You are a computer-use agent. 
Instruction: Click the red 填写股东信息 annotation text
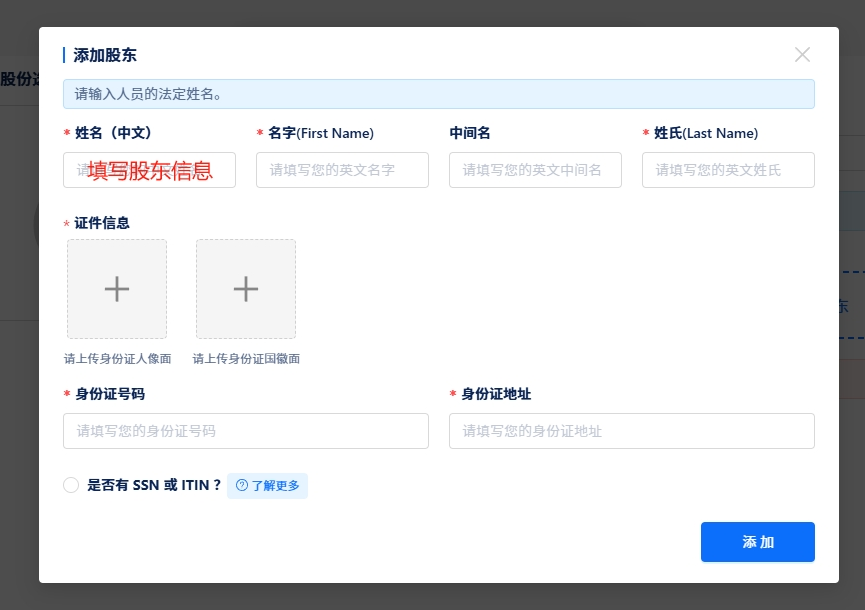tap(150, 171)
